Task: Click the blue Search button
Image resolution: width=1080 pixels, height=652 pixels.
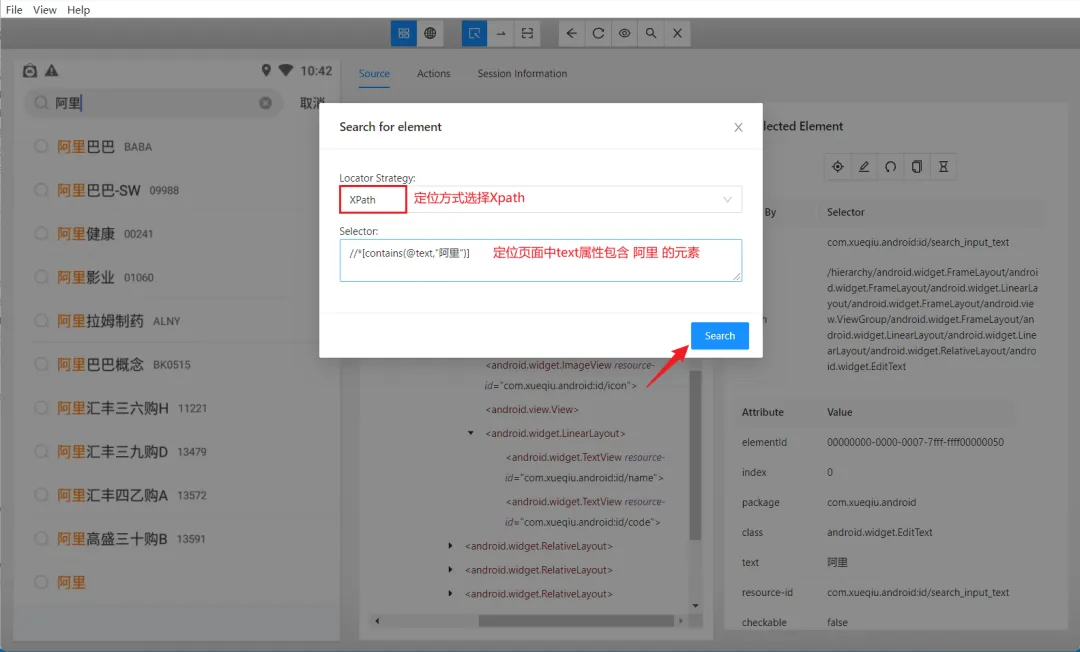Action: pyautogui.click(x=720, y=335)
